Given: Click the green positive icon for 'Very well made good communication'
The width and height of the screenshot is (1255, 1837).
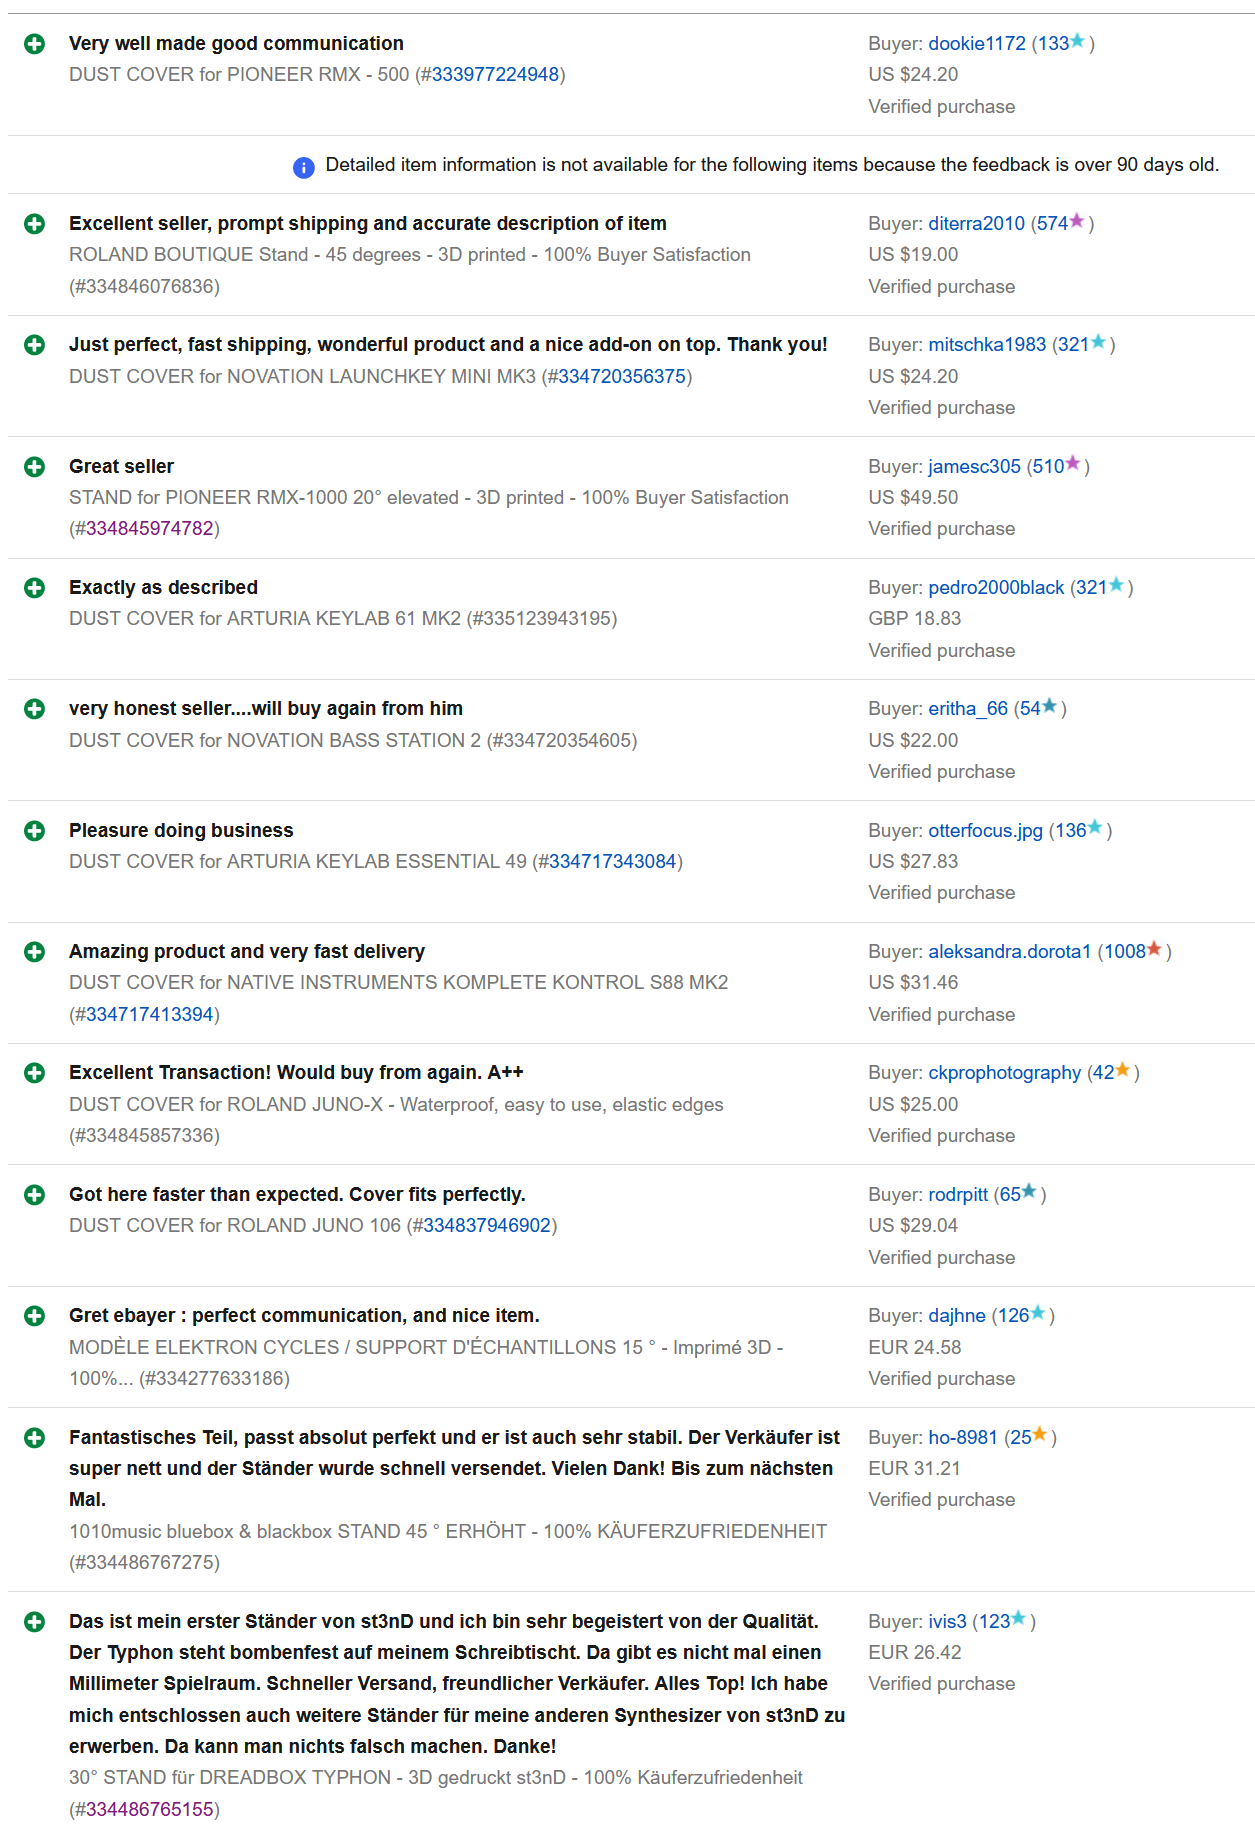Looking at the screenshot, I should tap(35, 44).
